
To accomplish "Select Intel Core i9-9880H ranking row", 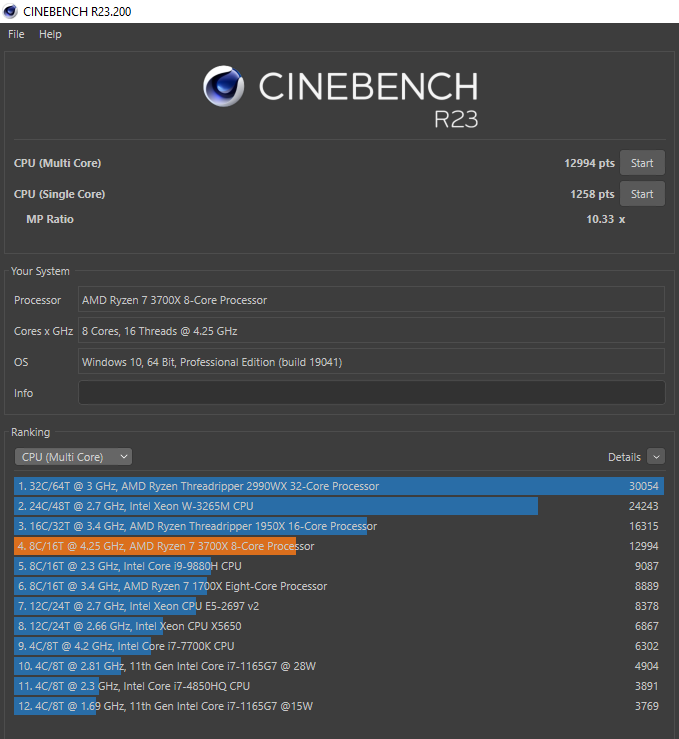I will [339, 566].
